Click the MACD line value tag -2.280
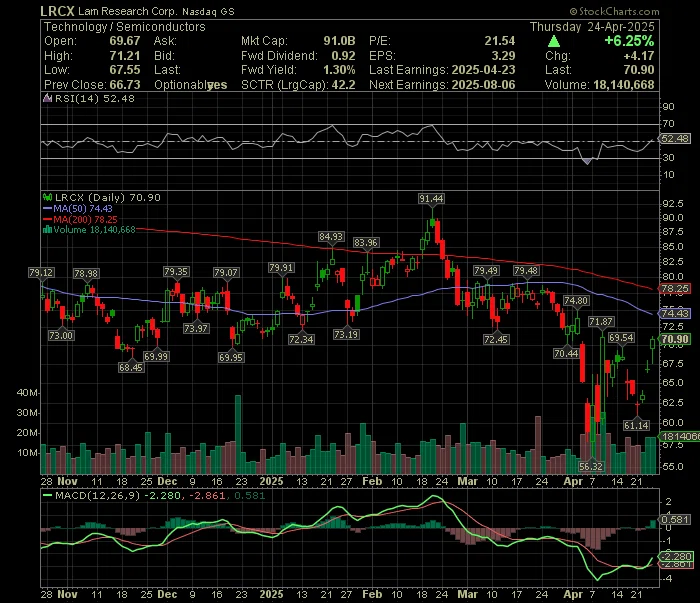The image size is (700, 603). coord(676,557)
